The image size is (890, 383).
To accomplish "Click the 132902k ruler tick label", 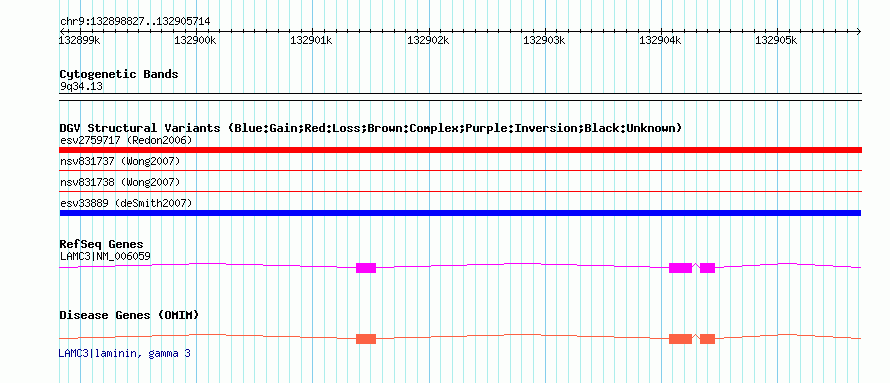I will tap(429, 40).
